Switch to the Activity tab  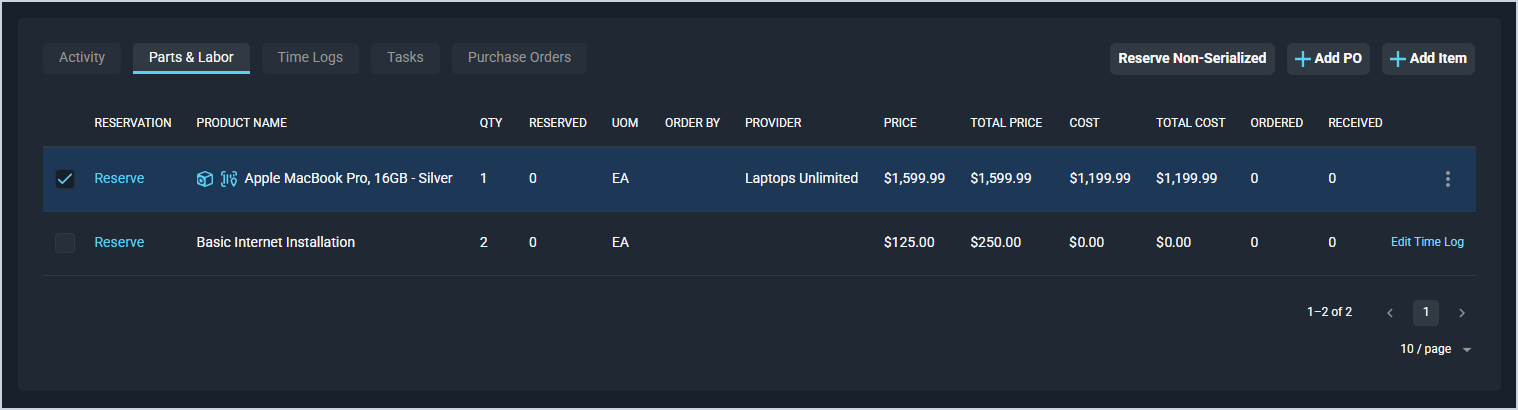tap(82, 58)
